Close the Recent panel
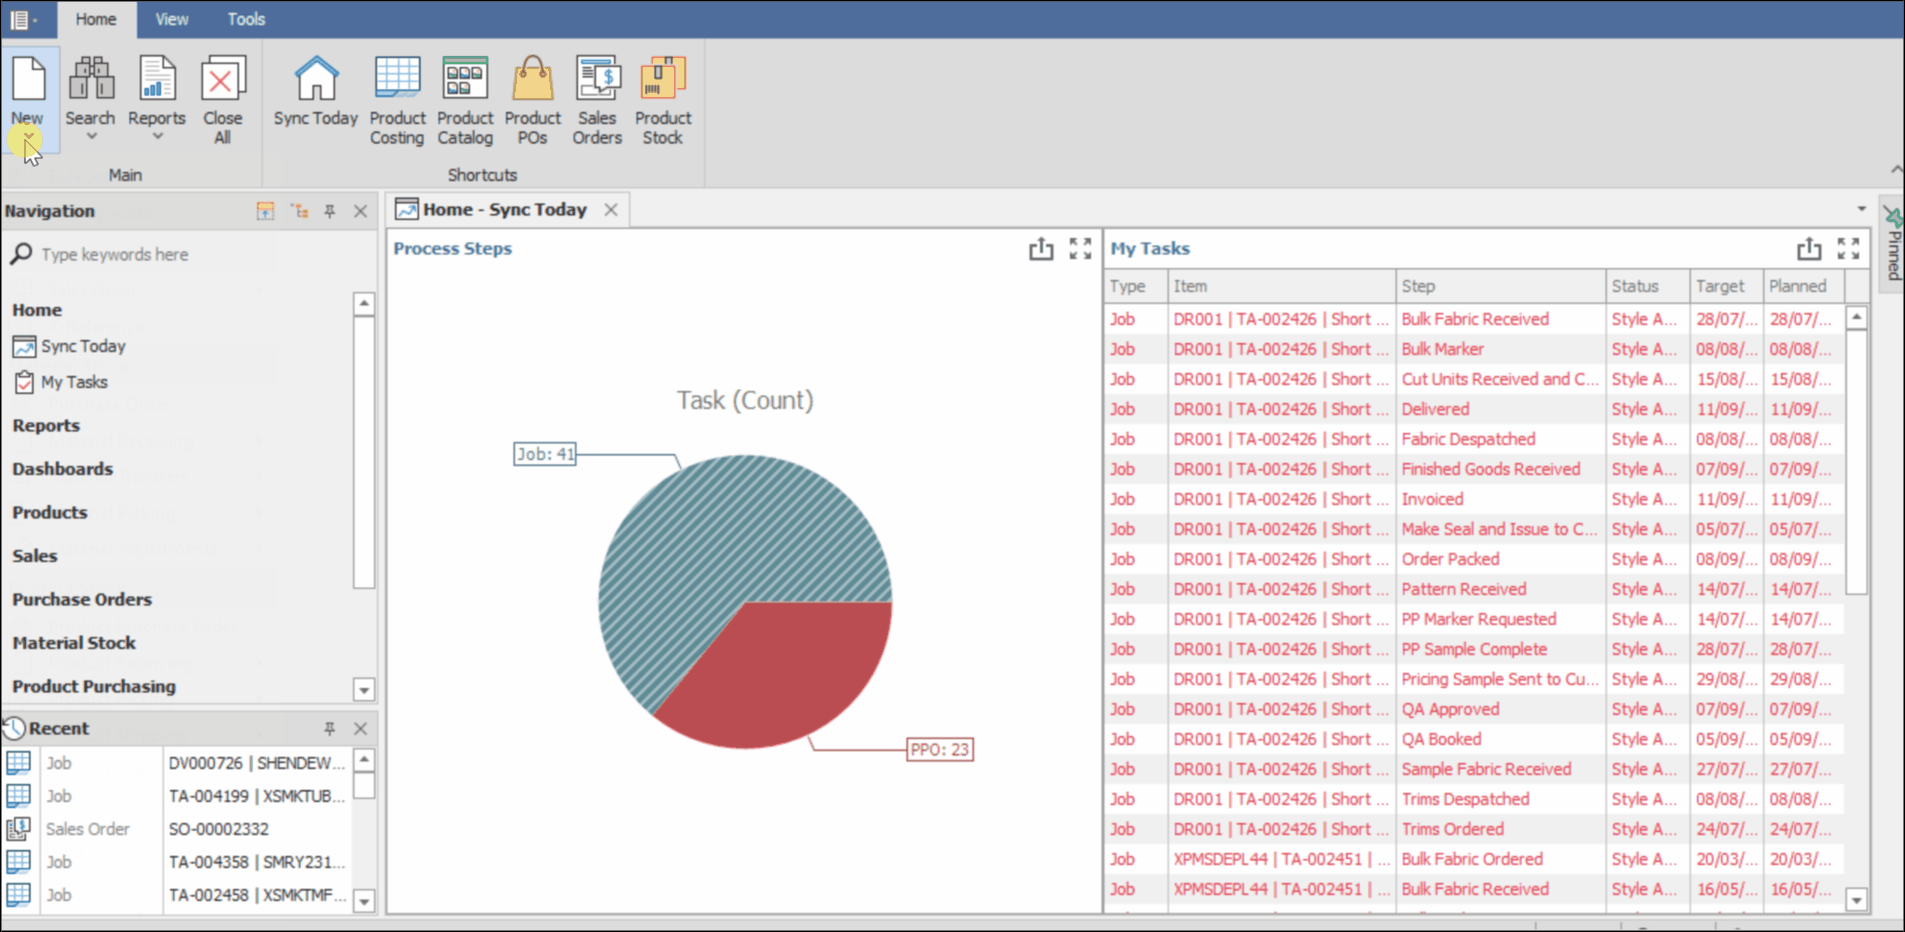This screenshot has height=932, width=1905. coord(361,729)
